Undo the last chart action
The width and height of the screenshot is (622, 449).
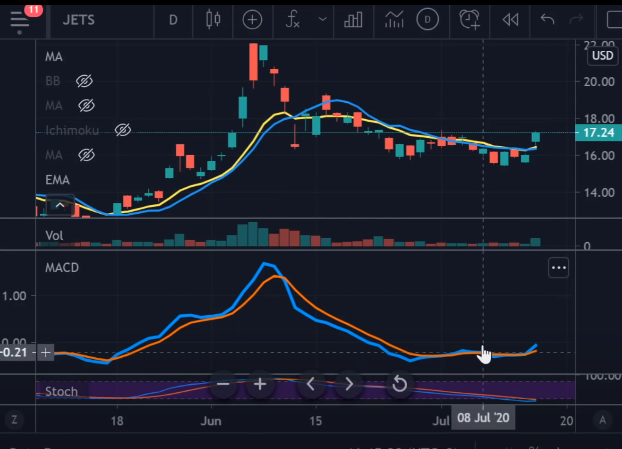[x=547, y=19]
